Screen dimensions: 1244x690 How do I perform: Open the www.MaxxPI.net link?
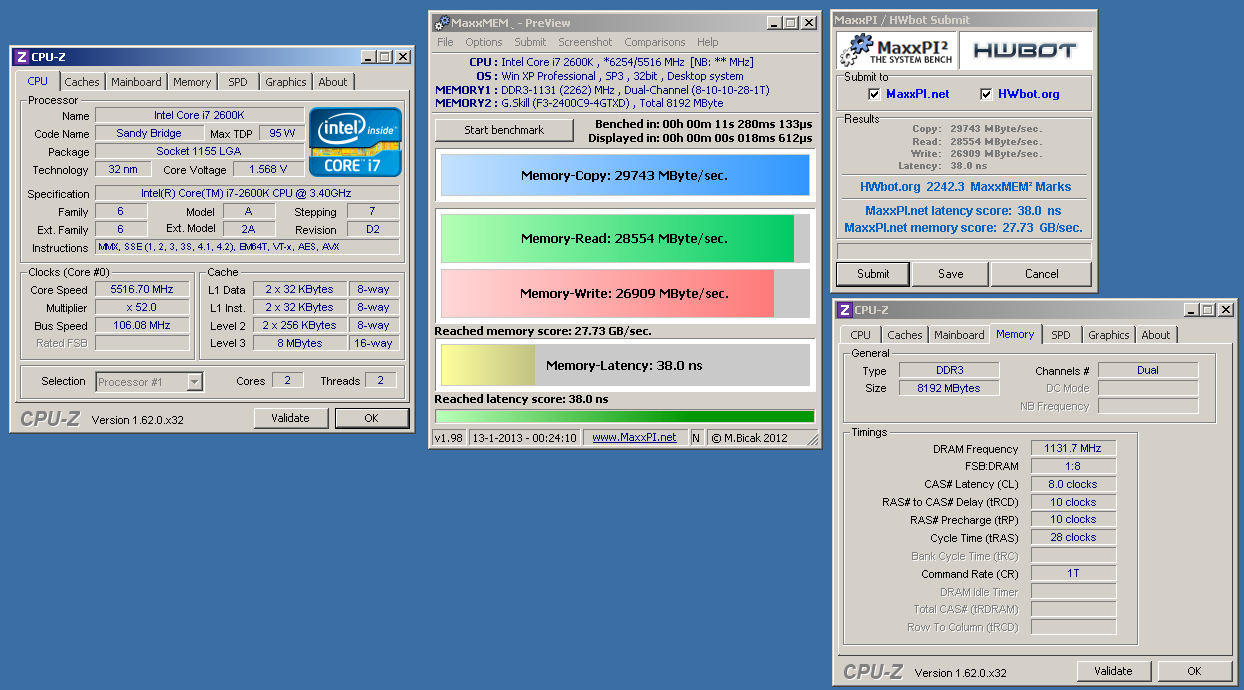click(634, 437)
